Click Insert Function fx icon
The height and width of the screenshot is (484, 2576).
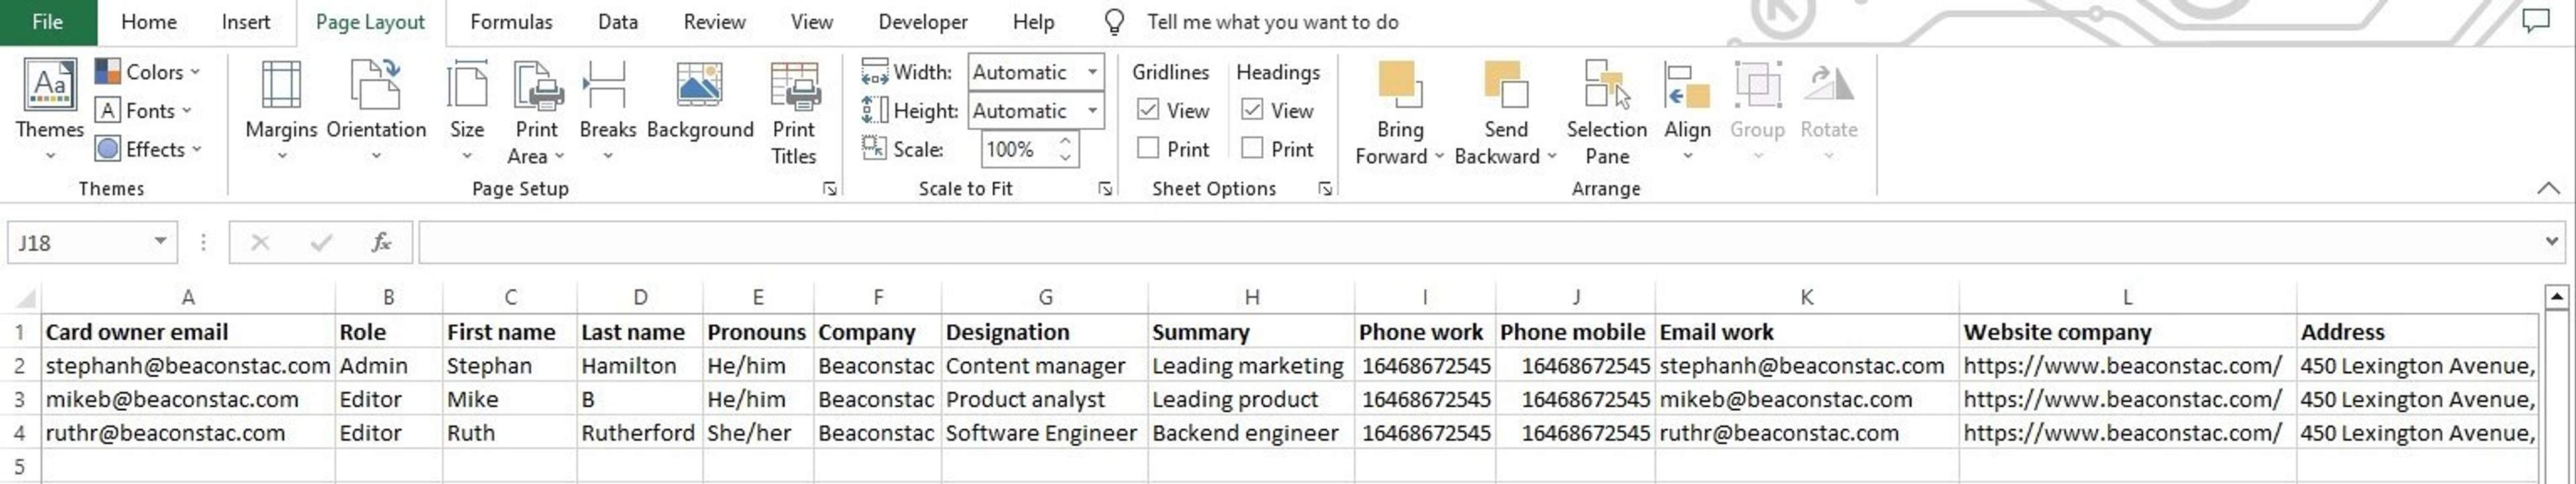381,242
